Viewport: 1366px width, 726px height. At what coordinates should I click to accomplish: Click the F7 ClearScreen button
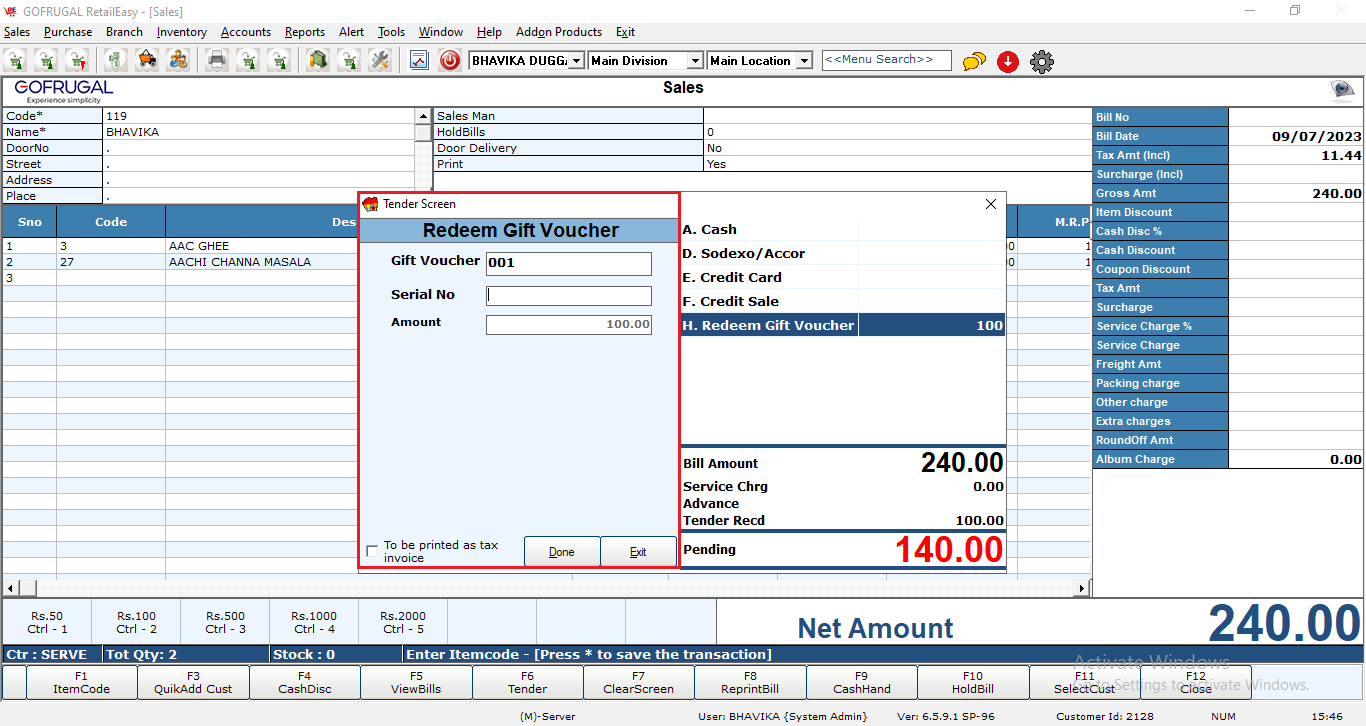(639, 683)
